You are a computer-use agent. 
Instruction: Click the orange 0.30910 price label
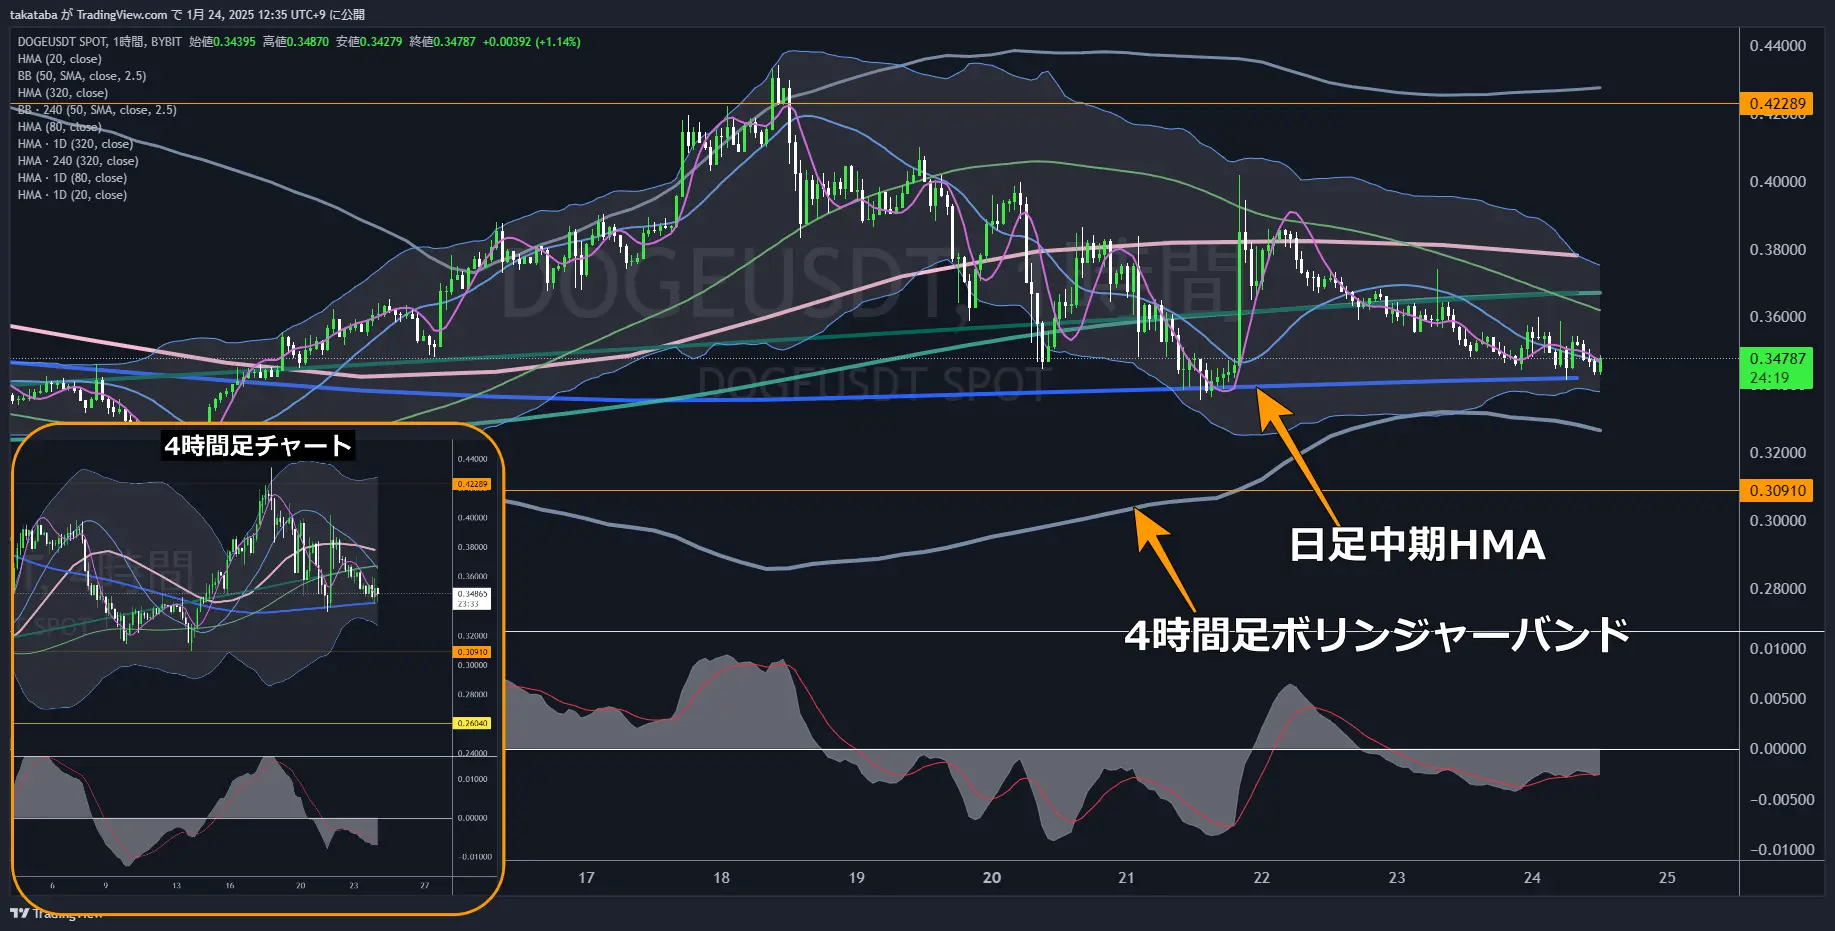(x=1777, y=490)
